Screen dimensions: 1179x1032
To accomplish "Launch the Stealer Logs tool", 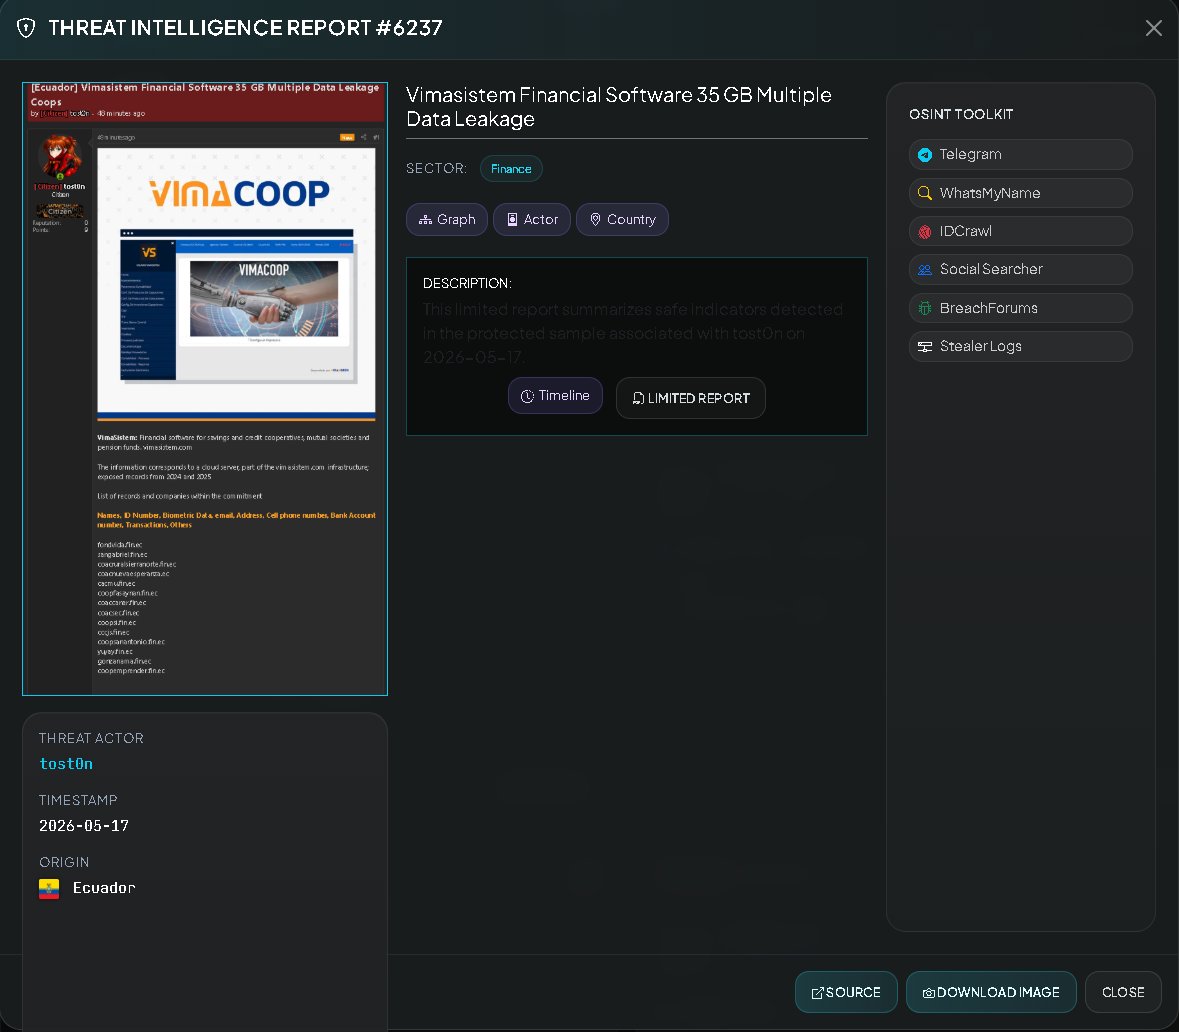I will (1020, 346).
